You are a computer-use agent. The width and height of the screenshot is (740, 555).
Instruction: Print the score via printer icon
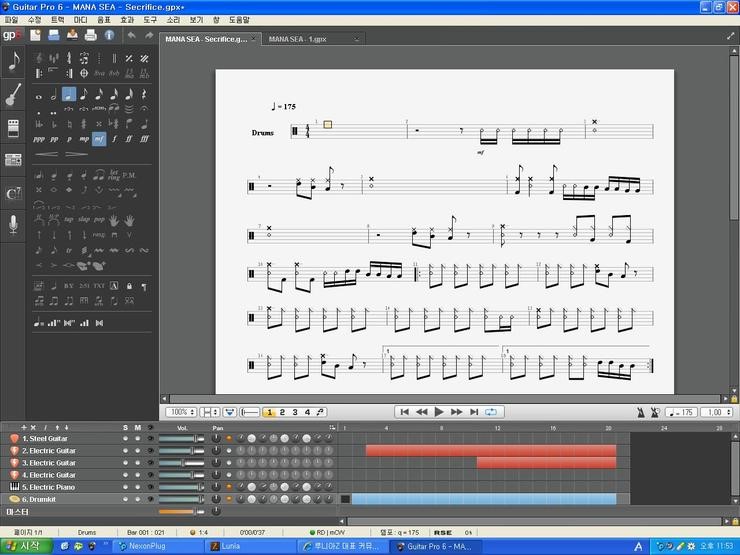point(91,35)
